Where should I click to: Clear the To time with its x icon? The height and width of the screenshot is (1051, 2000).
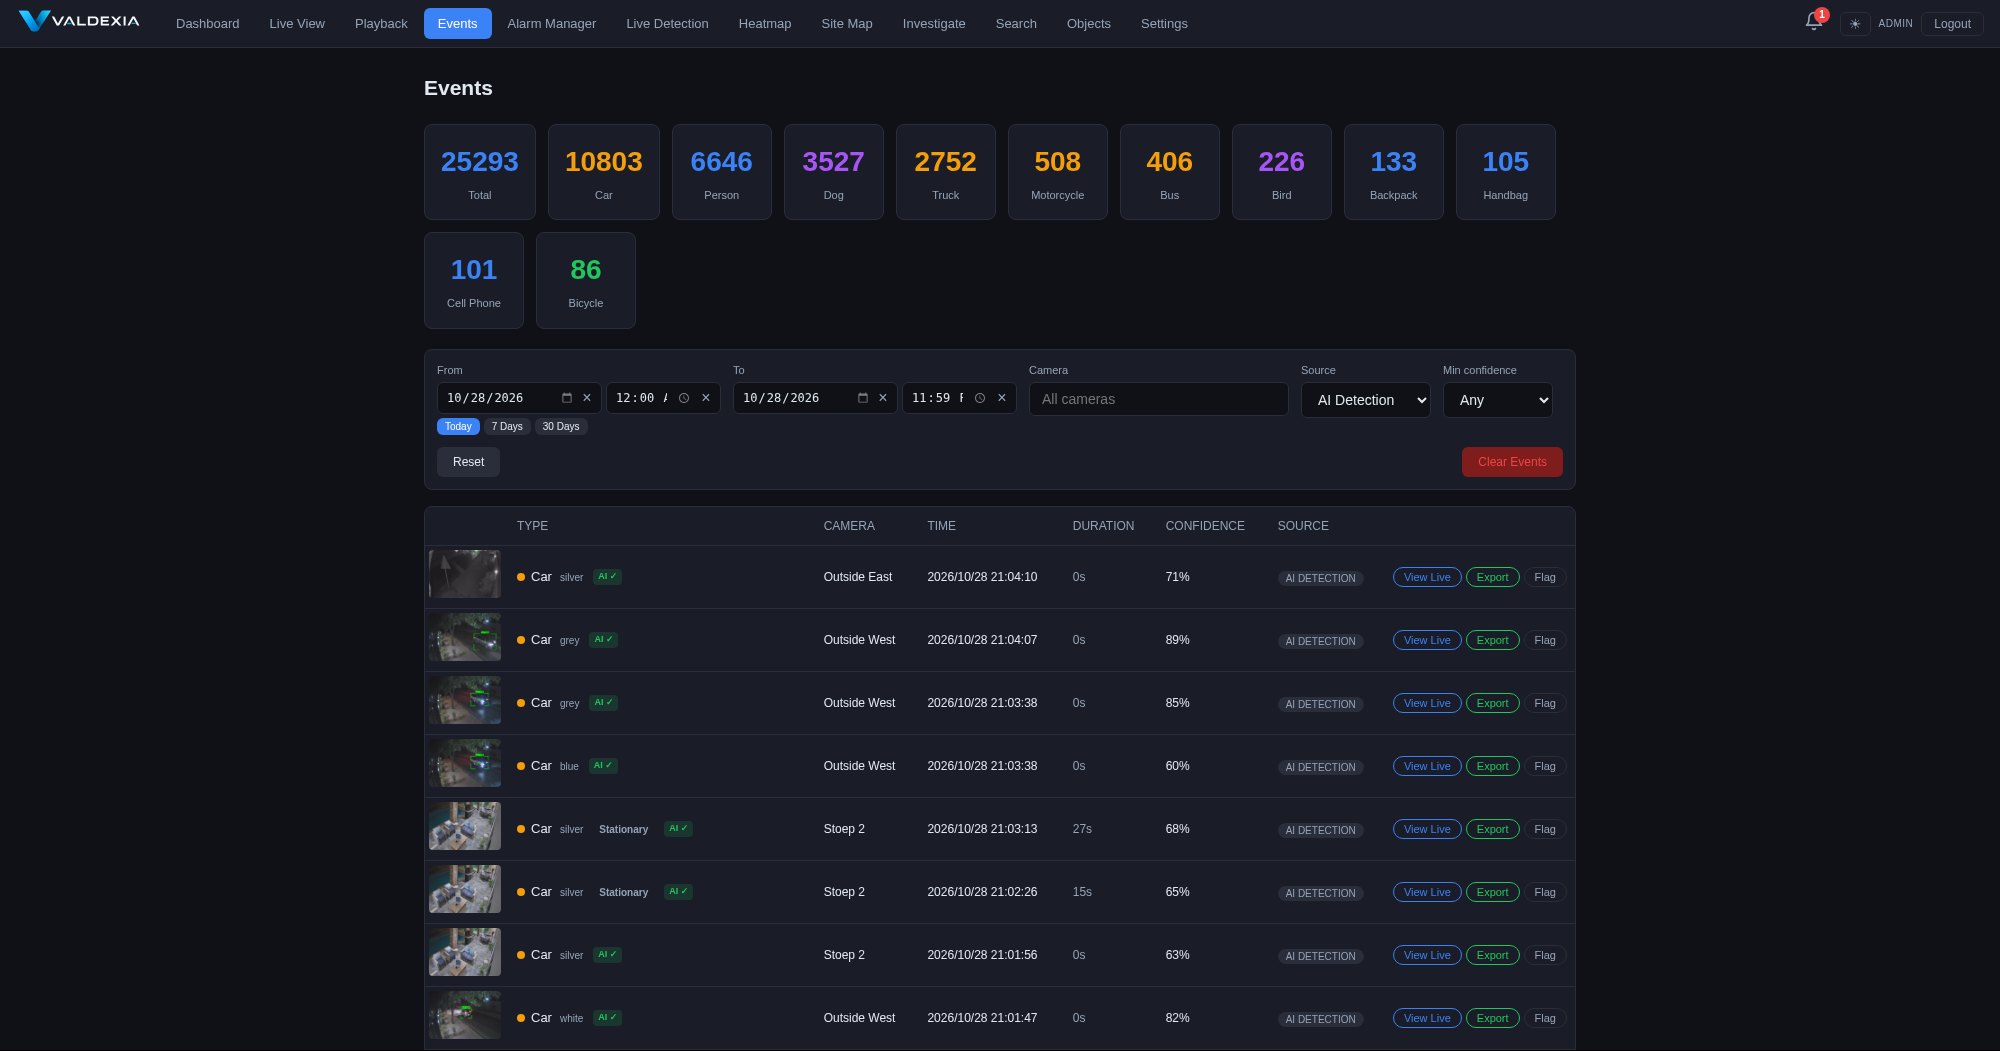1002,398
